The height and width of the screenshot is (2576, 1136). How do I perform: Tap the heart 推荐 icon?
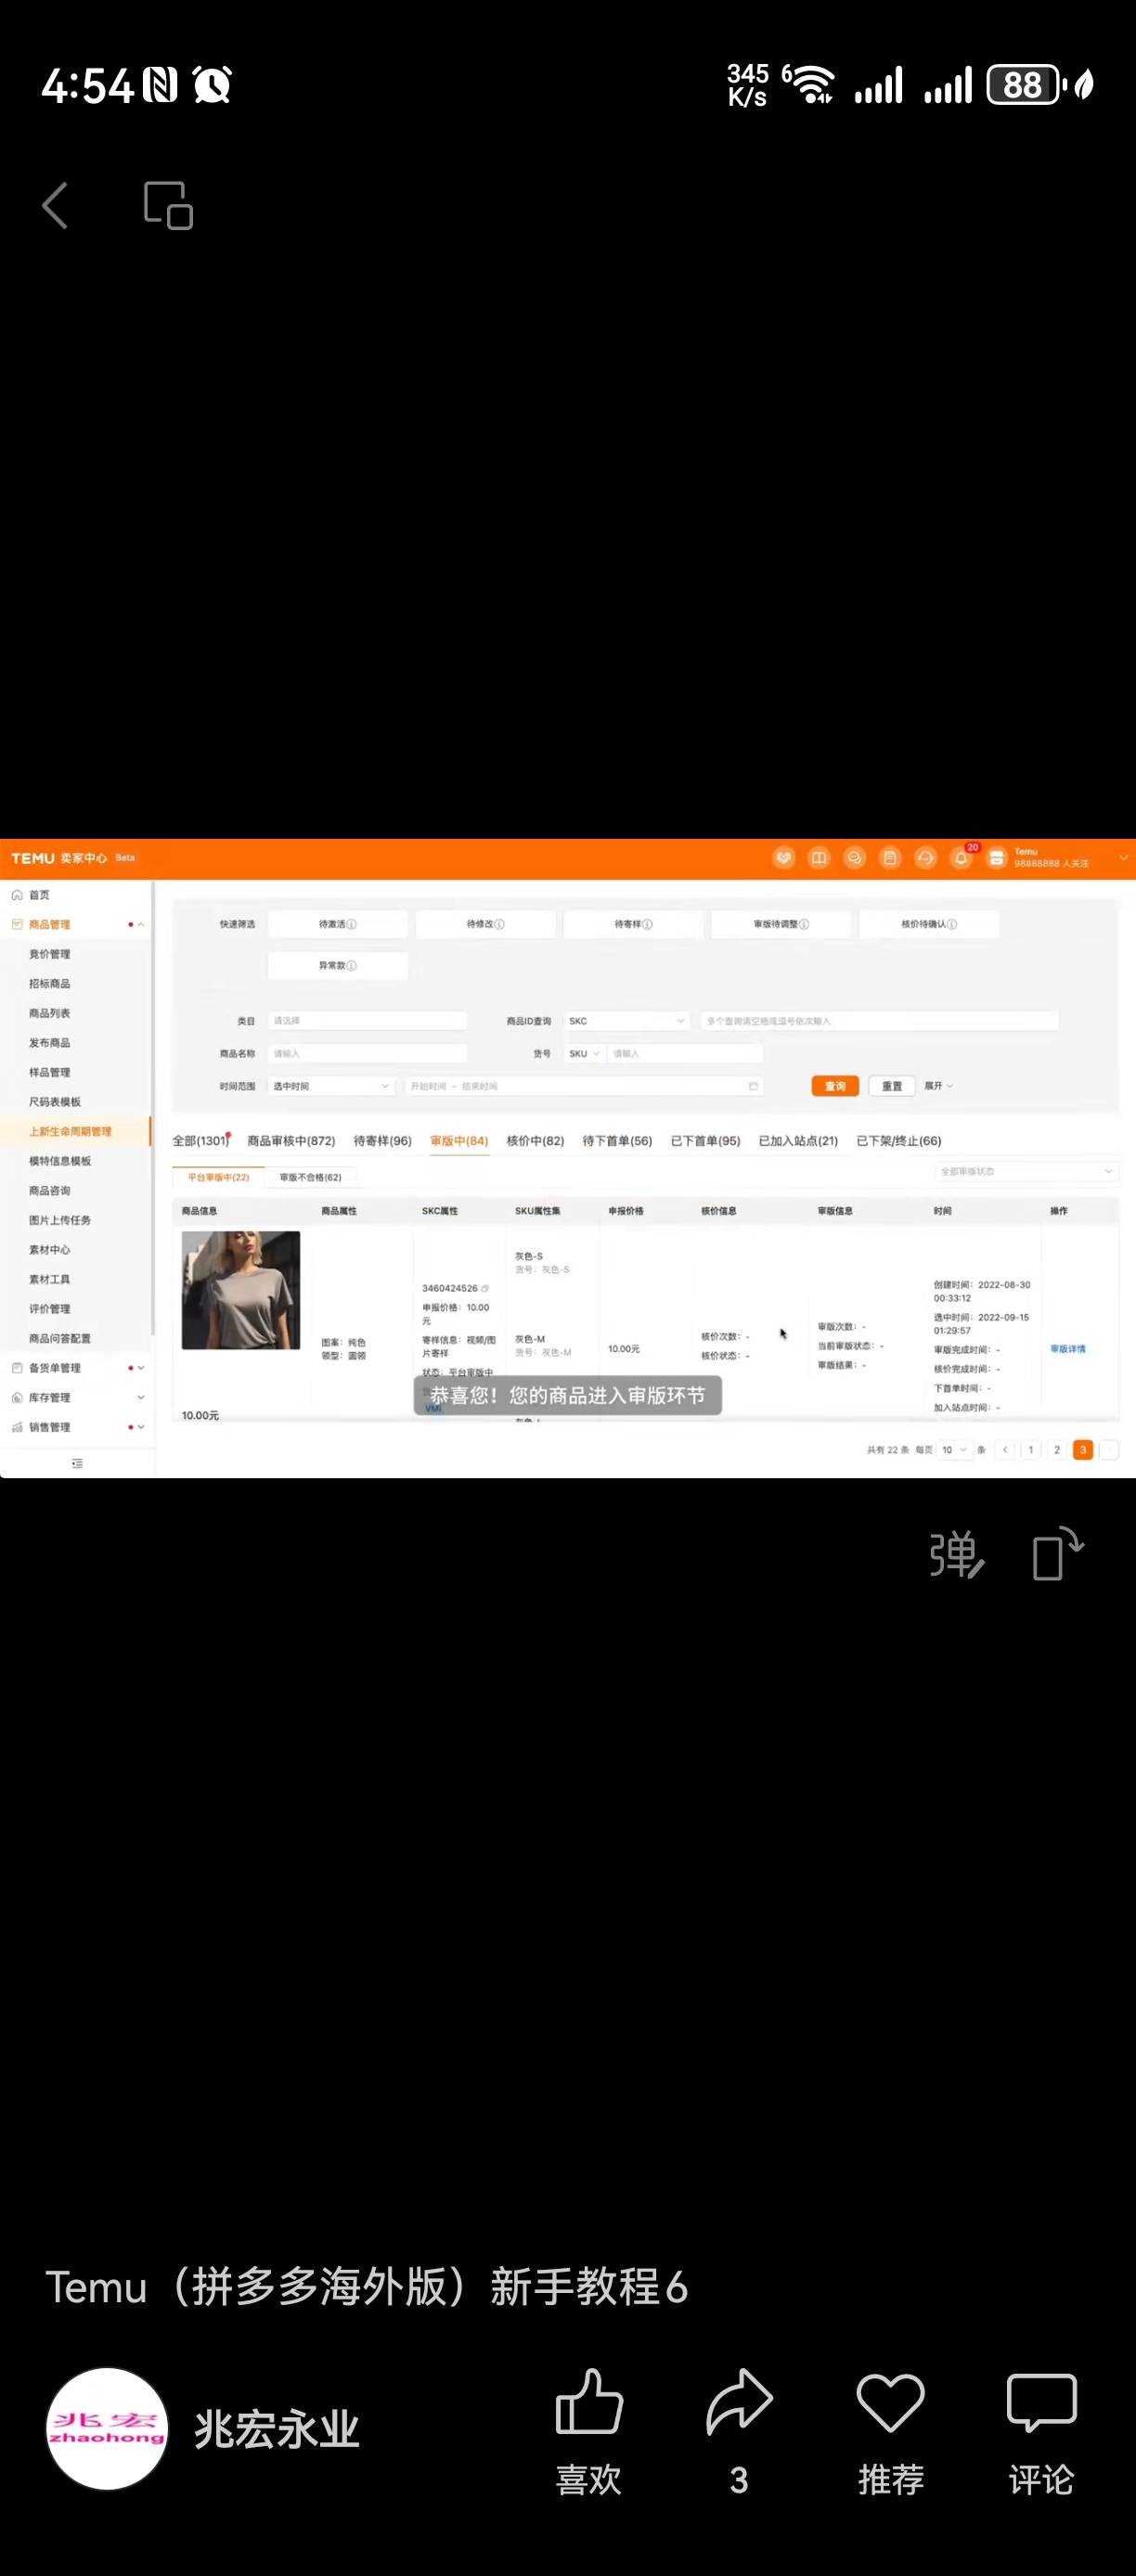890,2402
